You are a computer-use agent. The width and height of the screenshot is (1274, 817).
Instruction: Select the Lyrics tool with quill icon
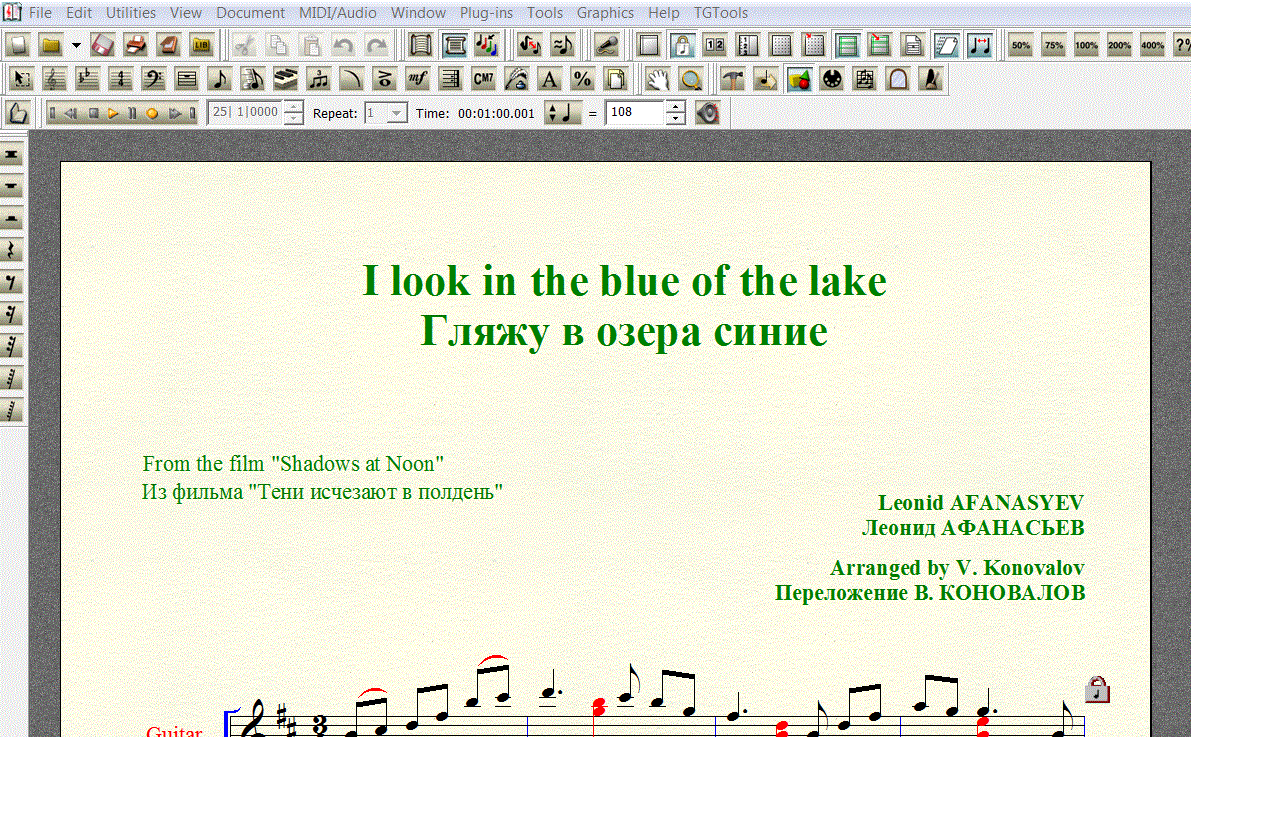pyautogui.click(x=516, y=79)
